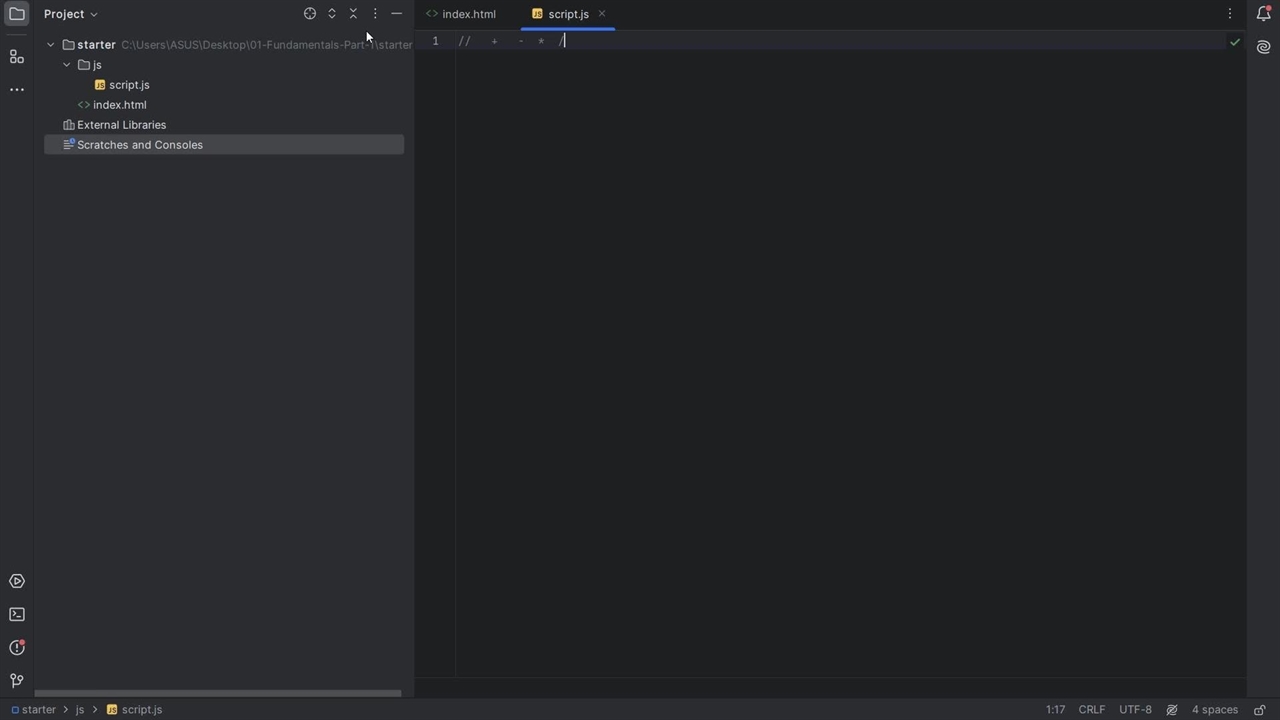
Task: Select External Libraries in project tree
Action: [121, 125]
